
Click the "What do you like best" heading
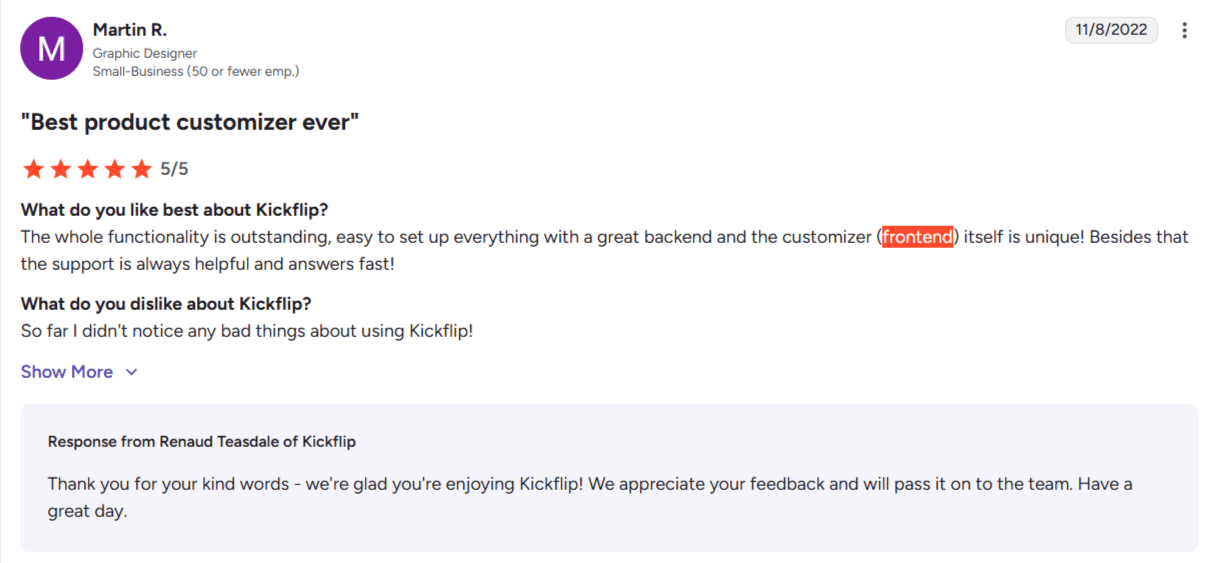point(175,210)
